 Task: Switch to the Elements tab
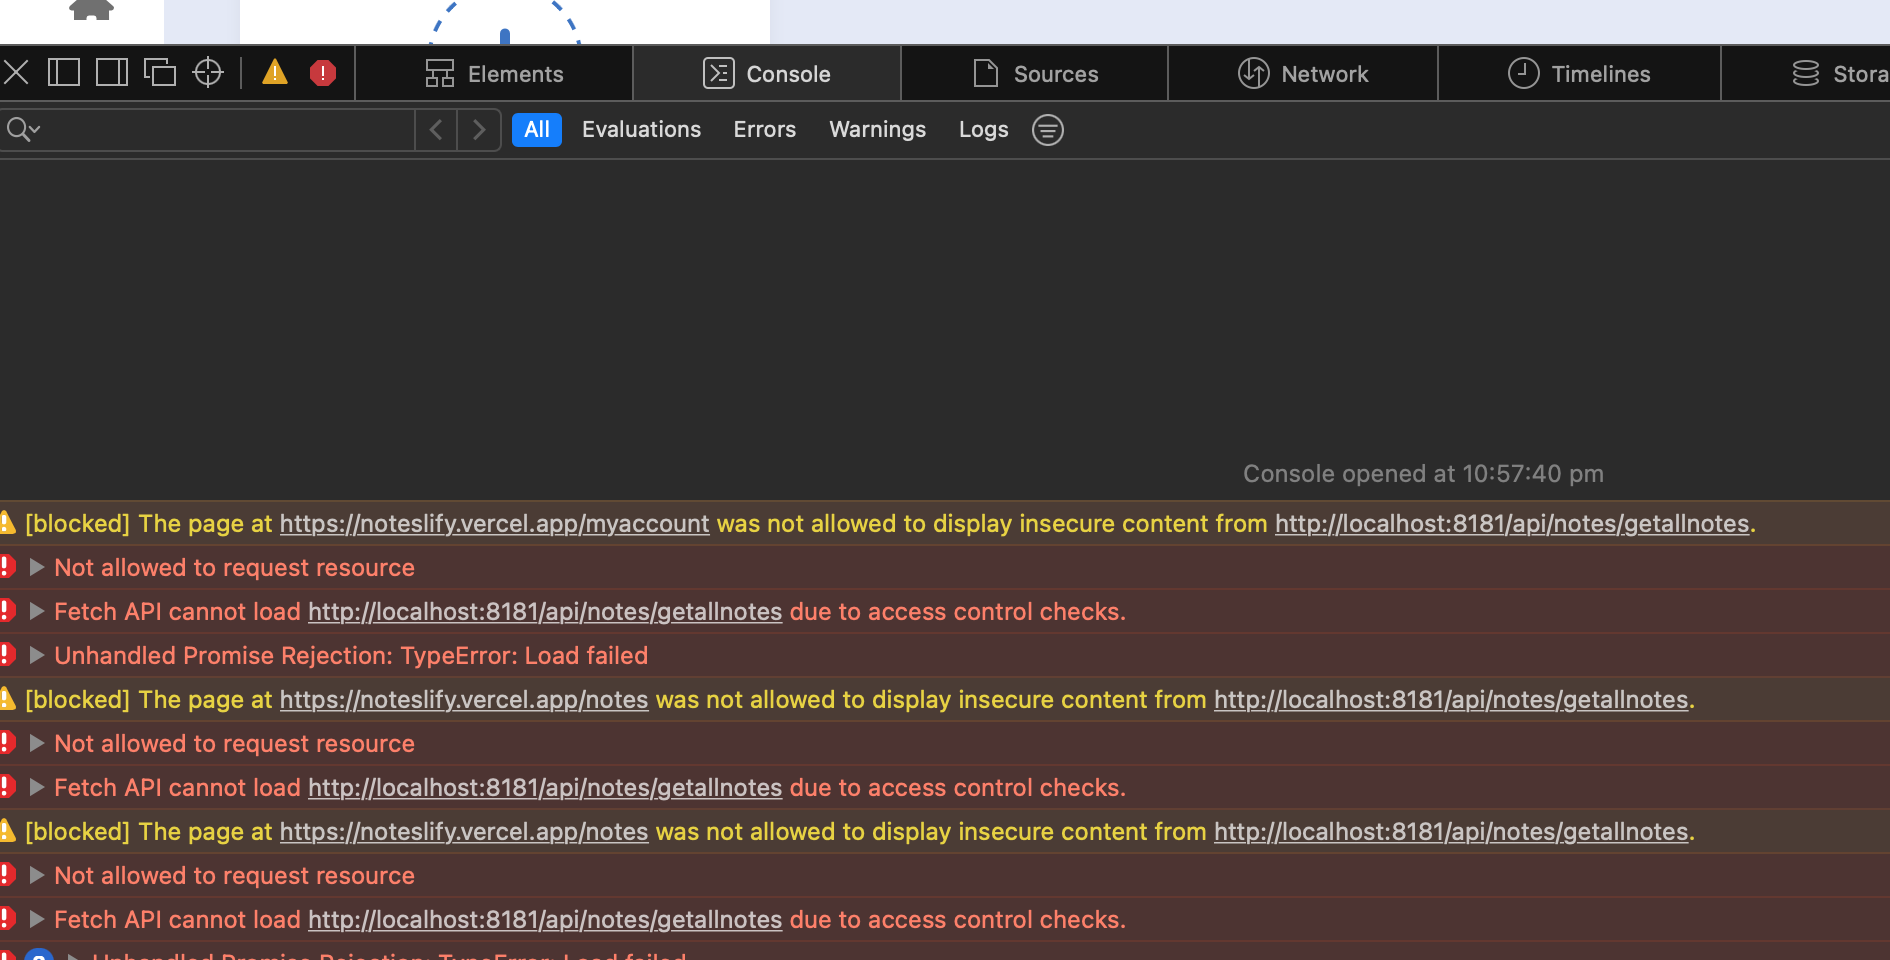pyautogui.click(x=494, y=74)
